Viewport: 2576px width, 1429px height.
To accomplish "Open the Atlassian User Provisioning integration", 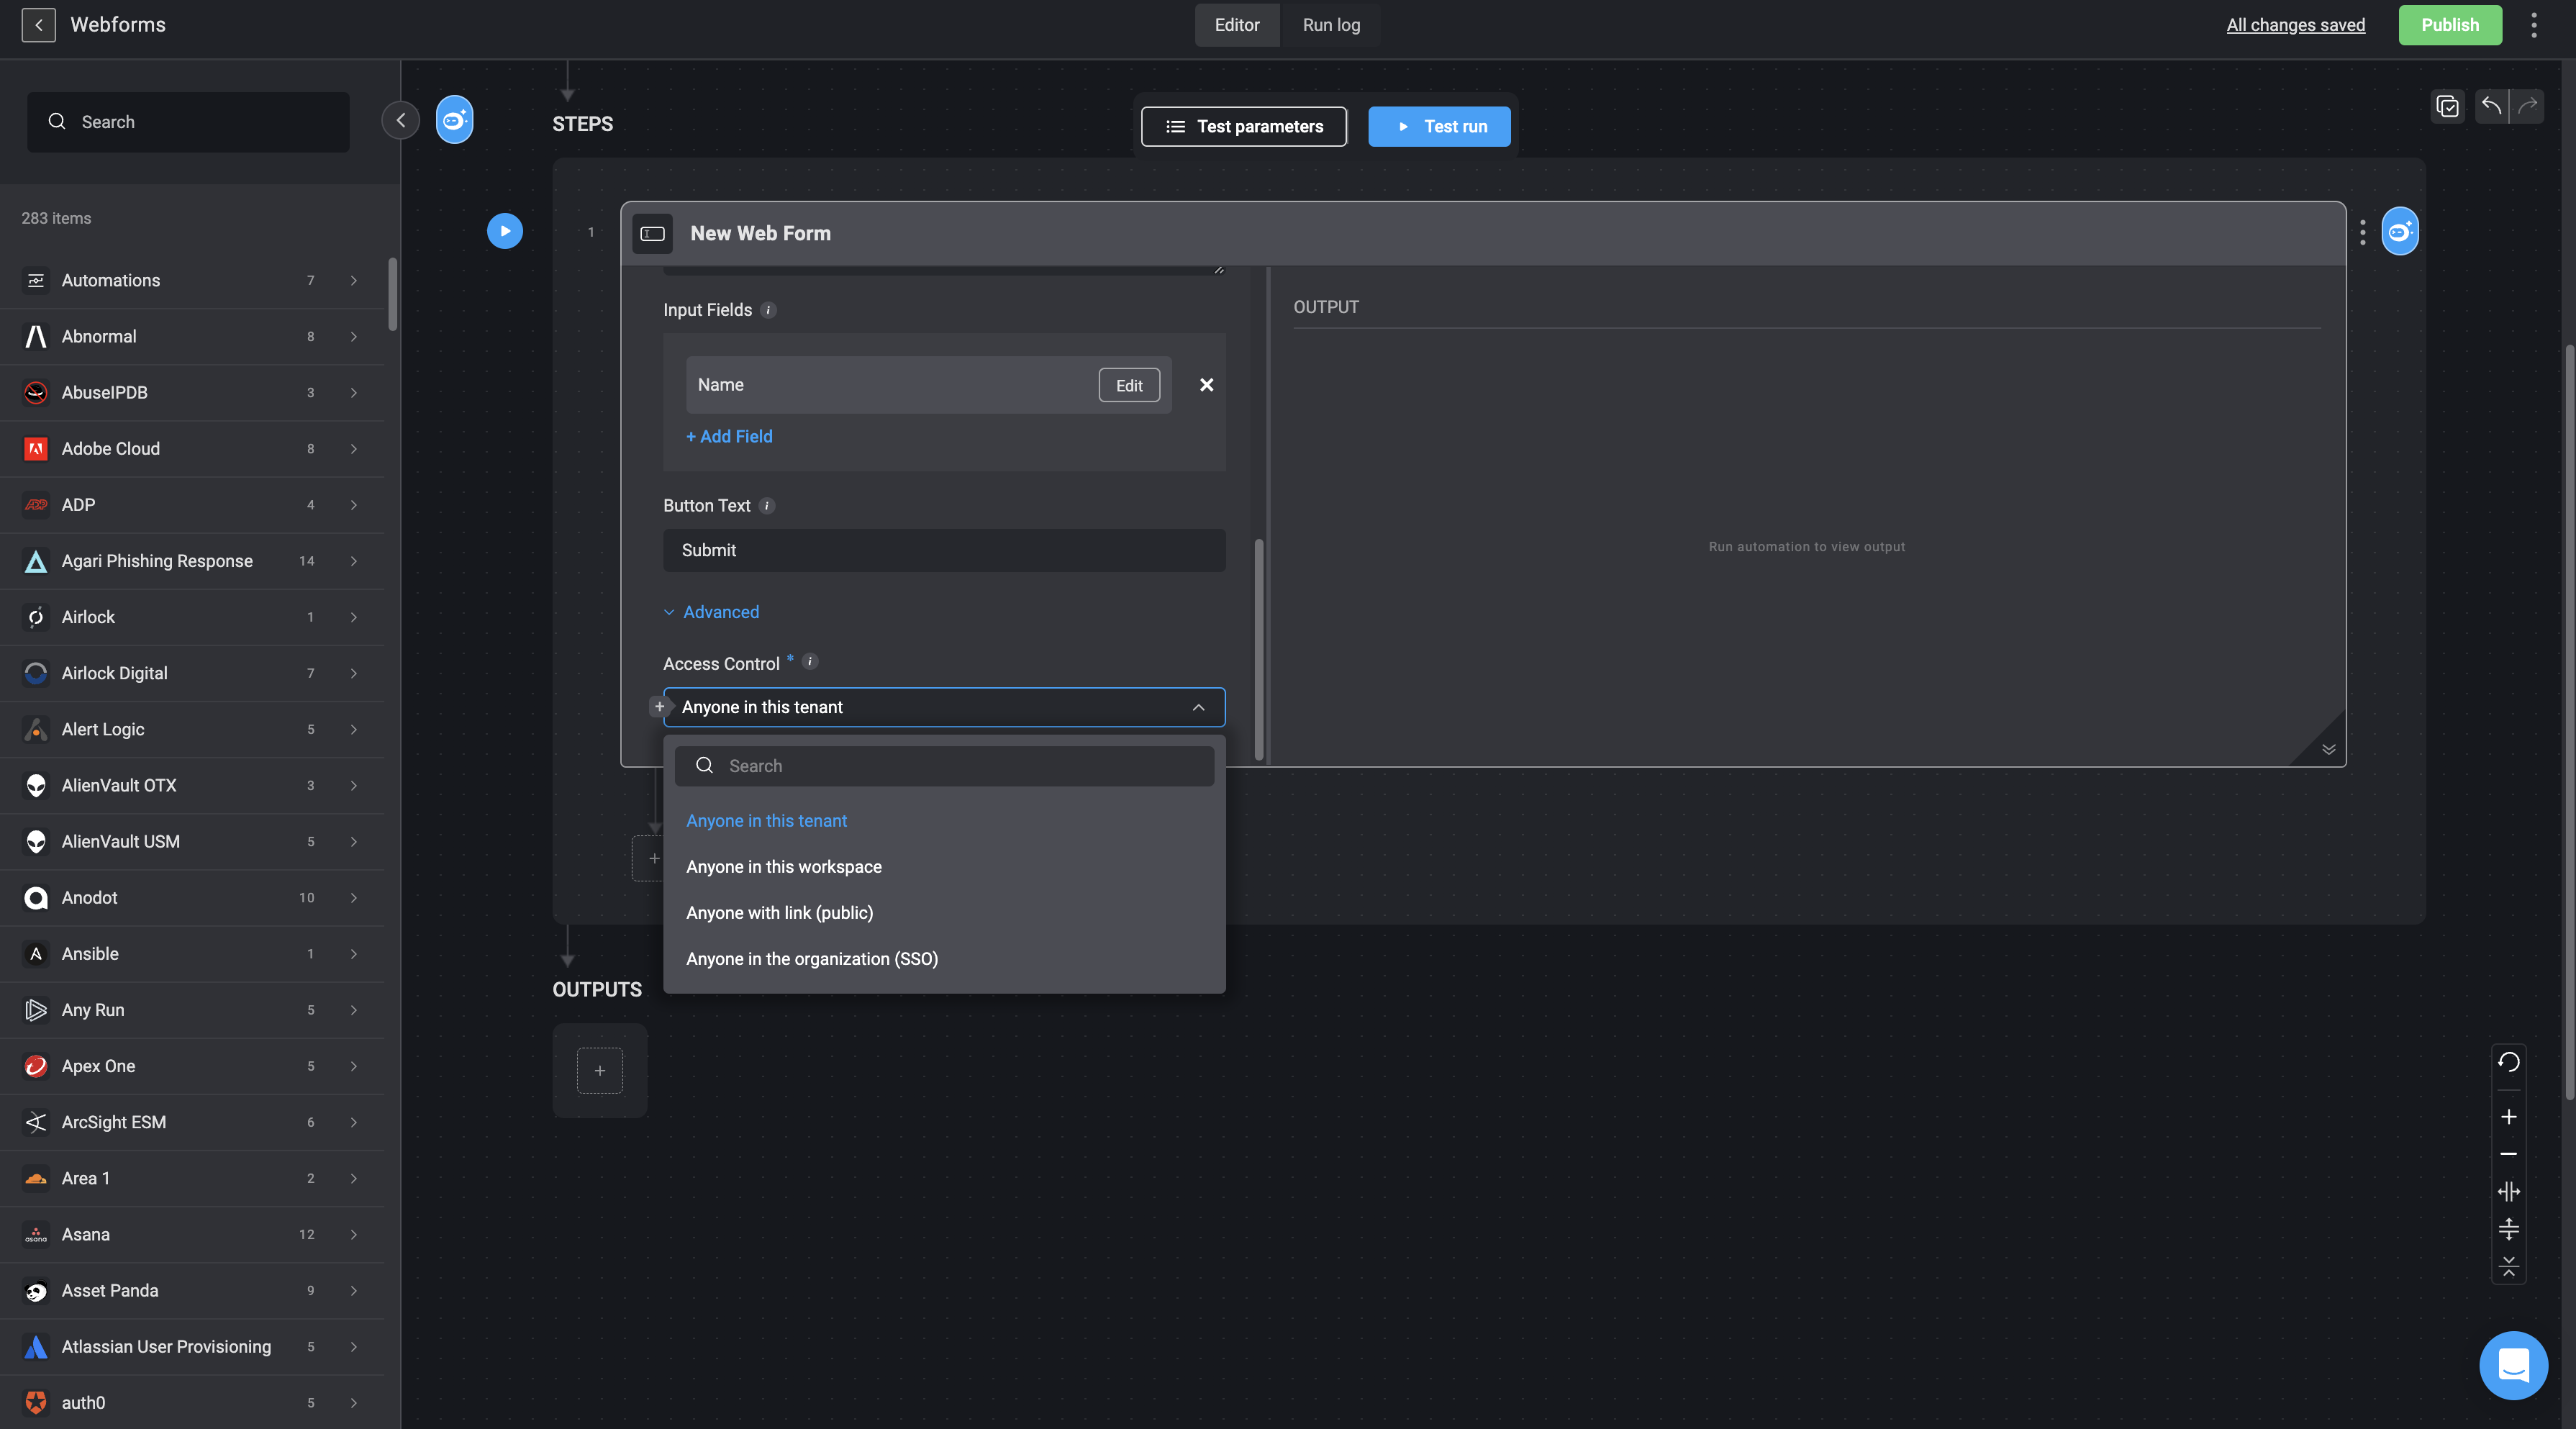I will click(192, 1347).
